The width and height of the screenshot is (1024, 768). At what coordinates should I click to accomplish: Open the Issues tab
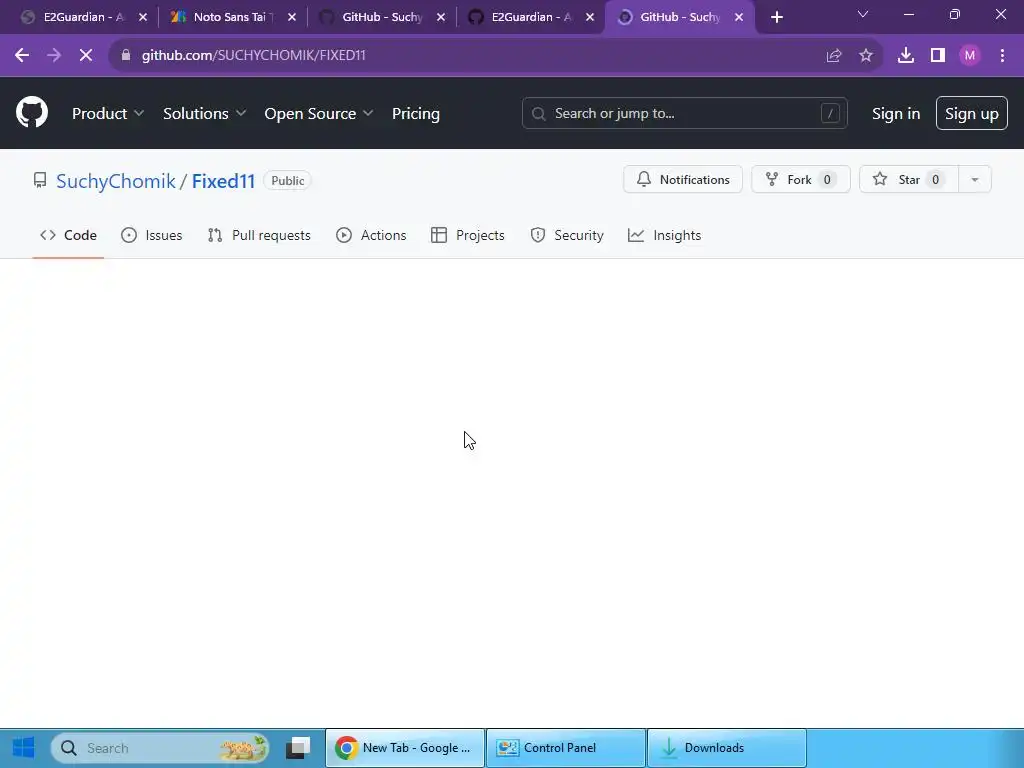click(x=152, y=235)
